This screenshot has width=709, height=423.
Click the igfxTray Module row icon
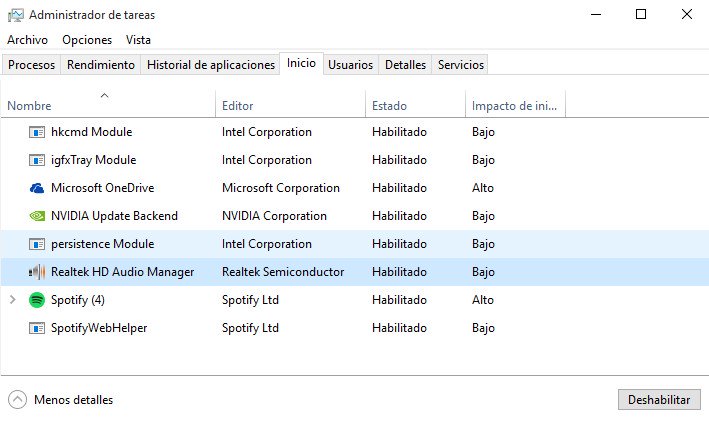tap(37, 160)
